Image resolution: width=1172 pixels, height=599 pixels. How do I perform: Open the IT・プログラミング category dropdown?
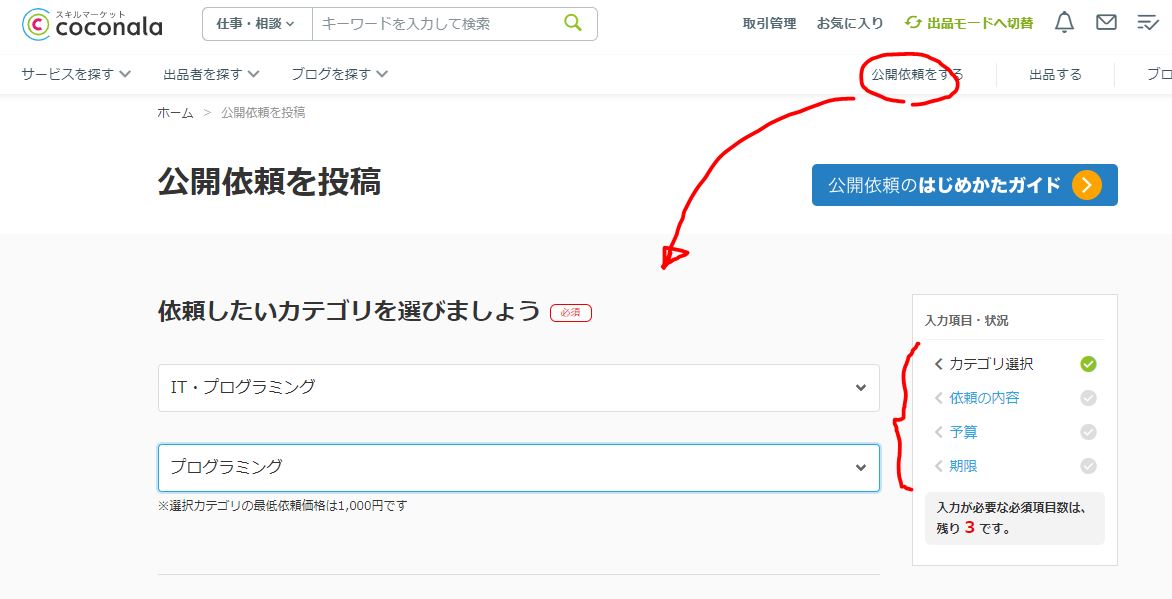518,387
